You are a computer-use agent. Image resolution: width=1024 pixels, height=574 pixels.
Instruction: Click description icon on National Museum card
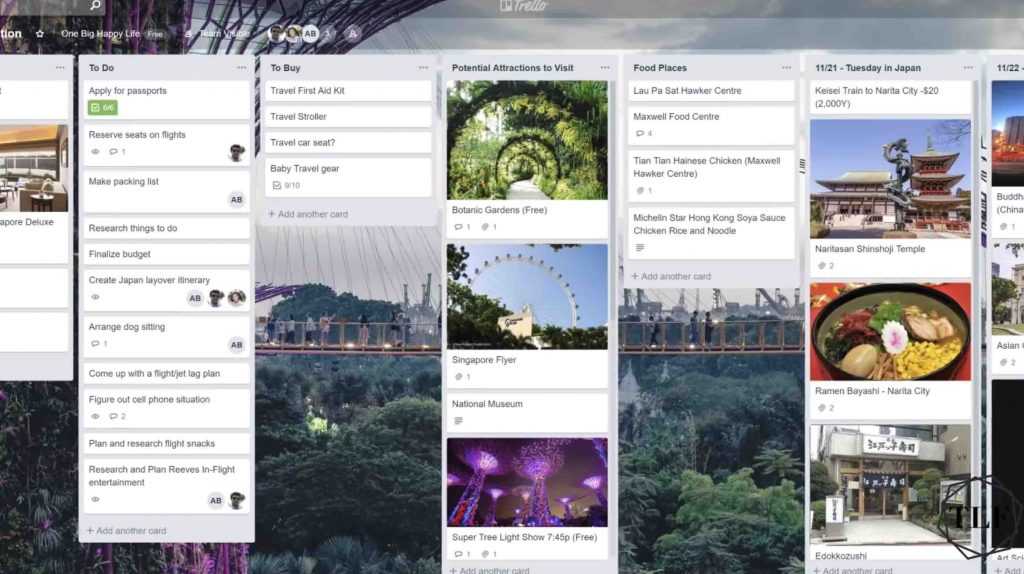point(458,421)
